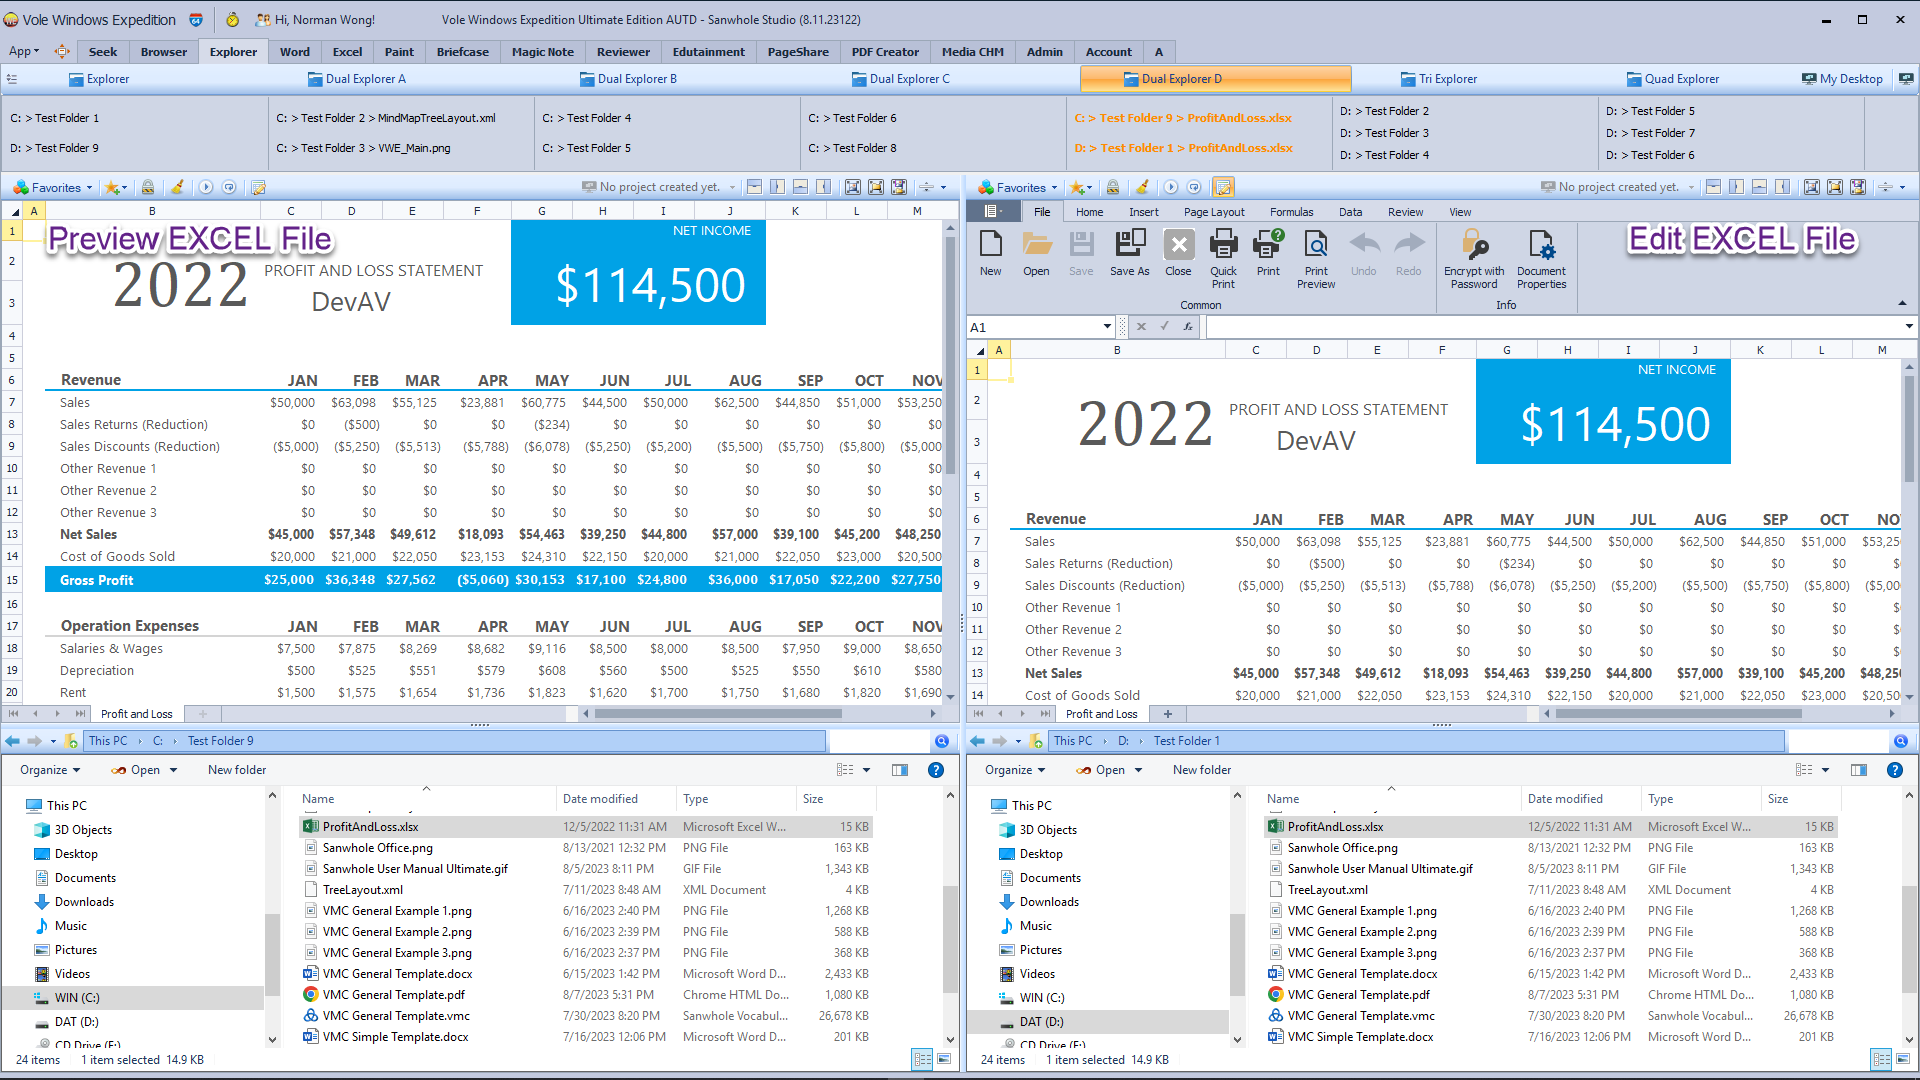The width and height of the screenshot is (1920, 1080).
Task: Collapse the Excel ribbon with the up arrow
Action: (1902, 303)
